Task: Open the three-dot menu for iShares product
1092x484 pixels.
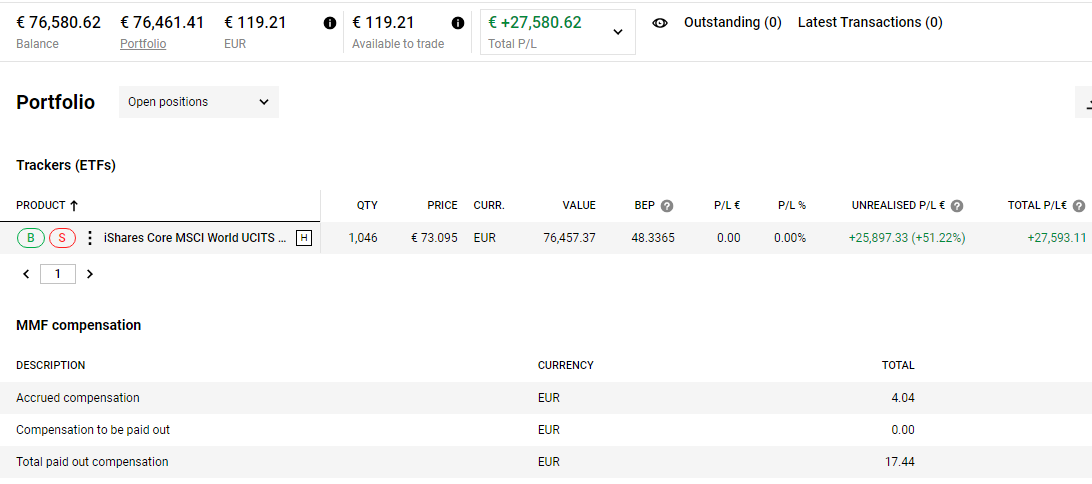Action: coord(89,238)
